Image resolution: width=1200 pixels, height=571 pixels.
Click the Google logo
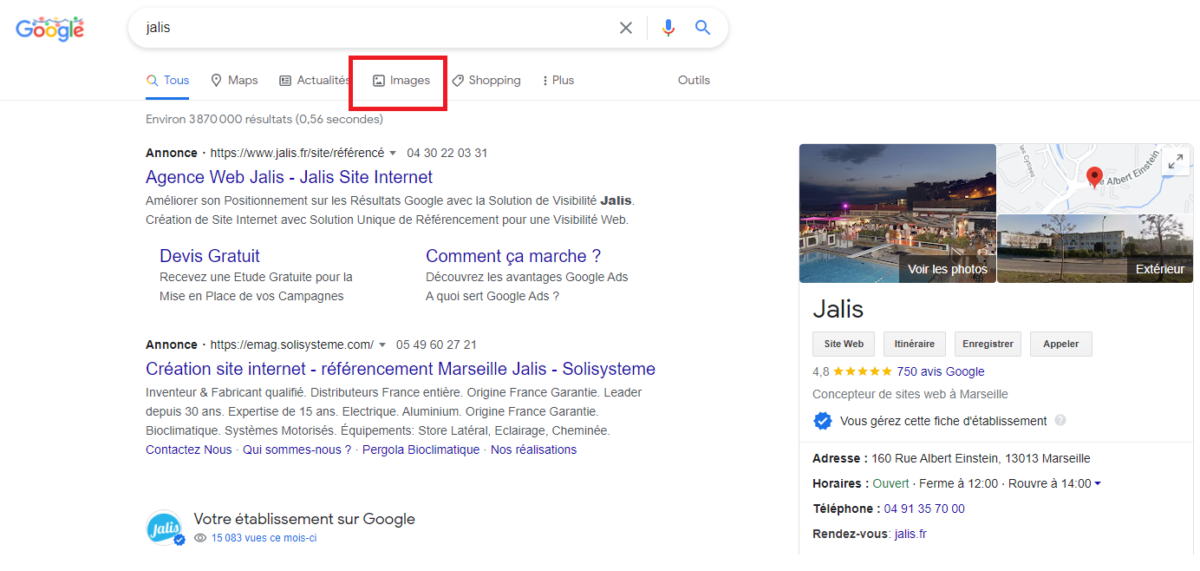(50, 29)
